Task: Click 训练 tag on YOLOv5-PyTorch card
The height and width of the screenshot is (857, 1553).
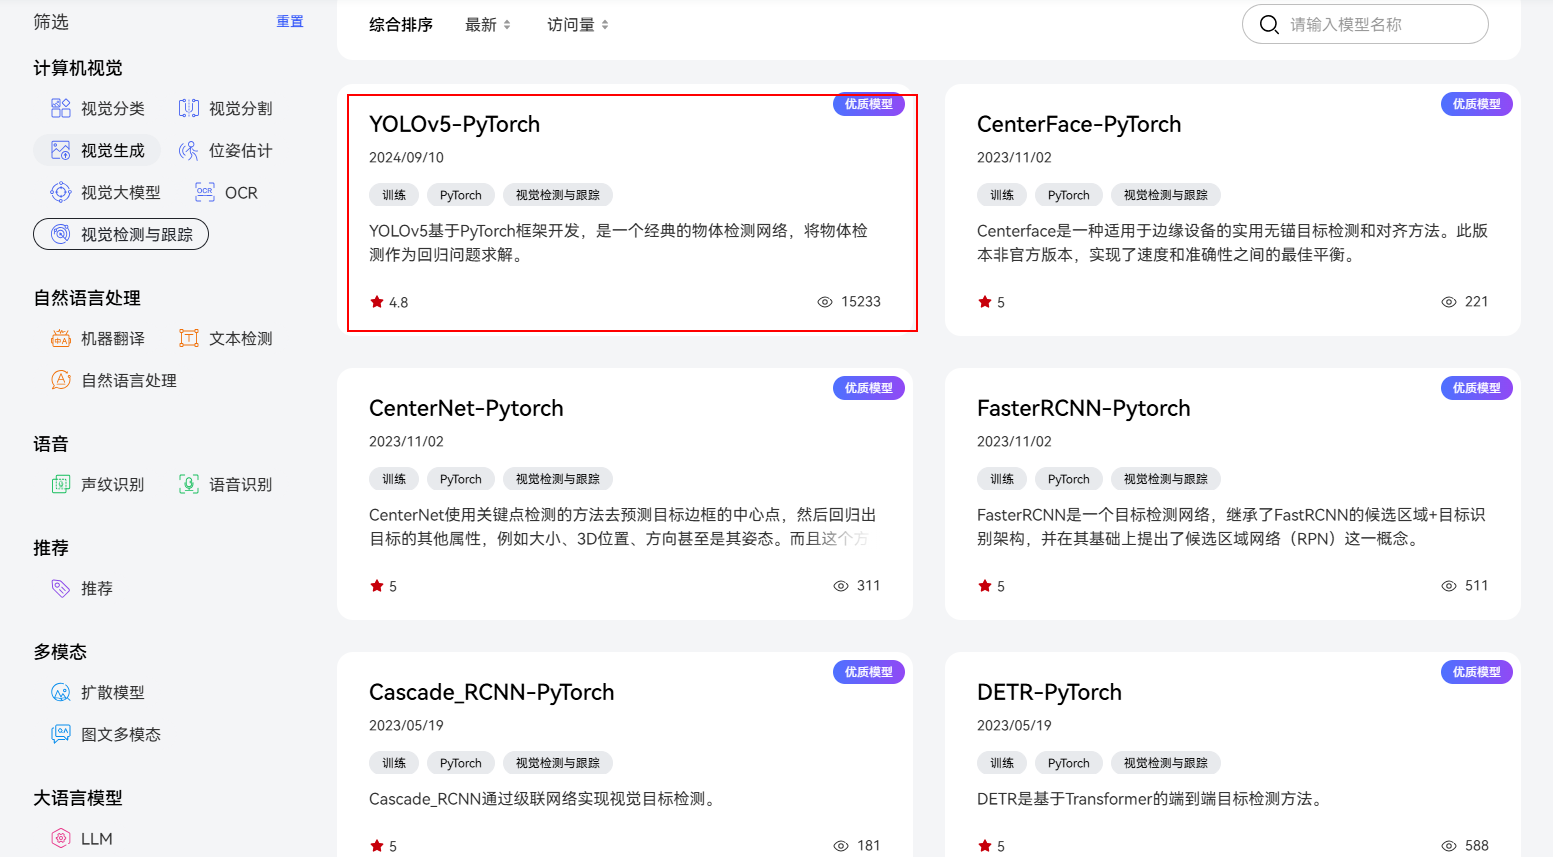Action: click(394, 195)
